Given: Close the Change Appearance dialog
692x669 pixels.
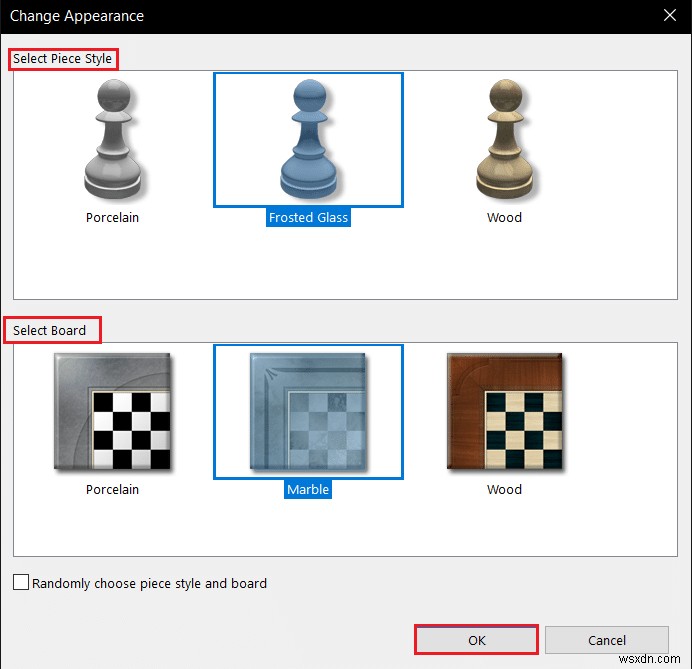Looking at the screenshot, I should tap(669, 15).
